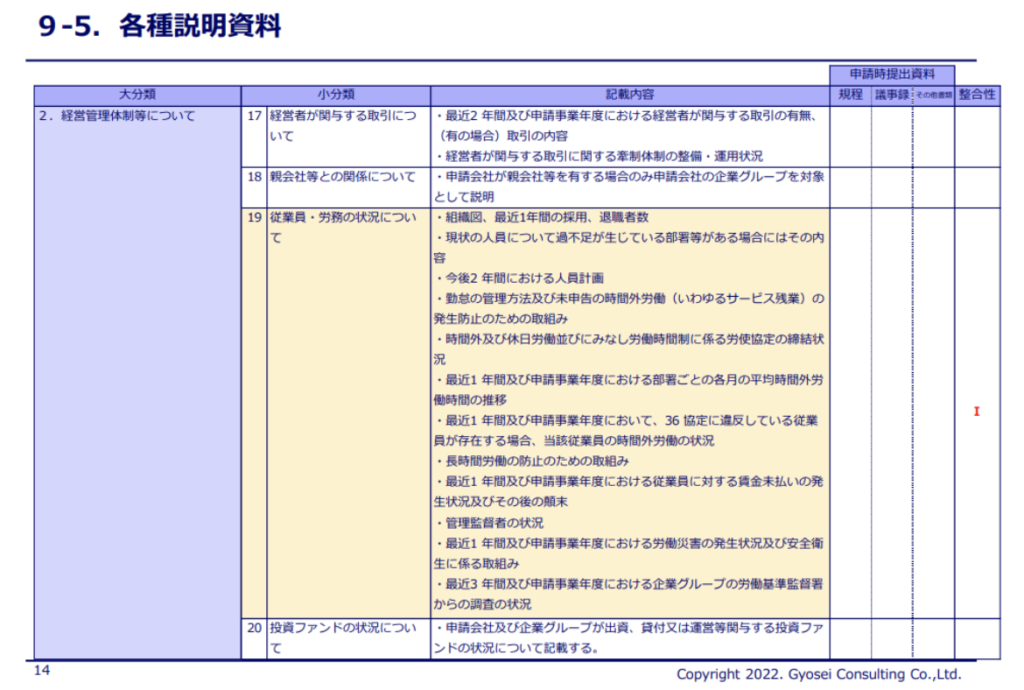Click the '申請時提出資料' group header

point(892,74)
